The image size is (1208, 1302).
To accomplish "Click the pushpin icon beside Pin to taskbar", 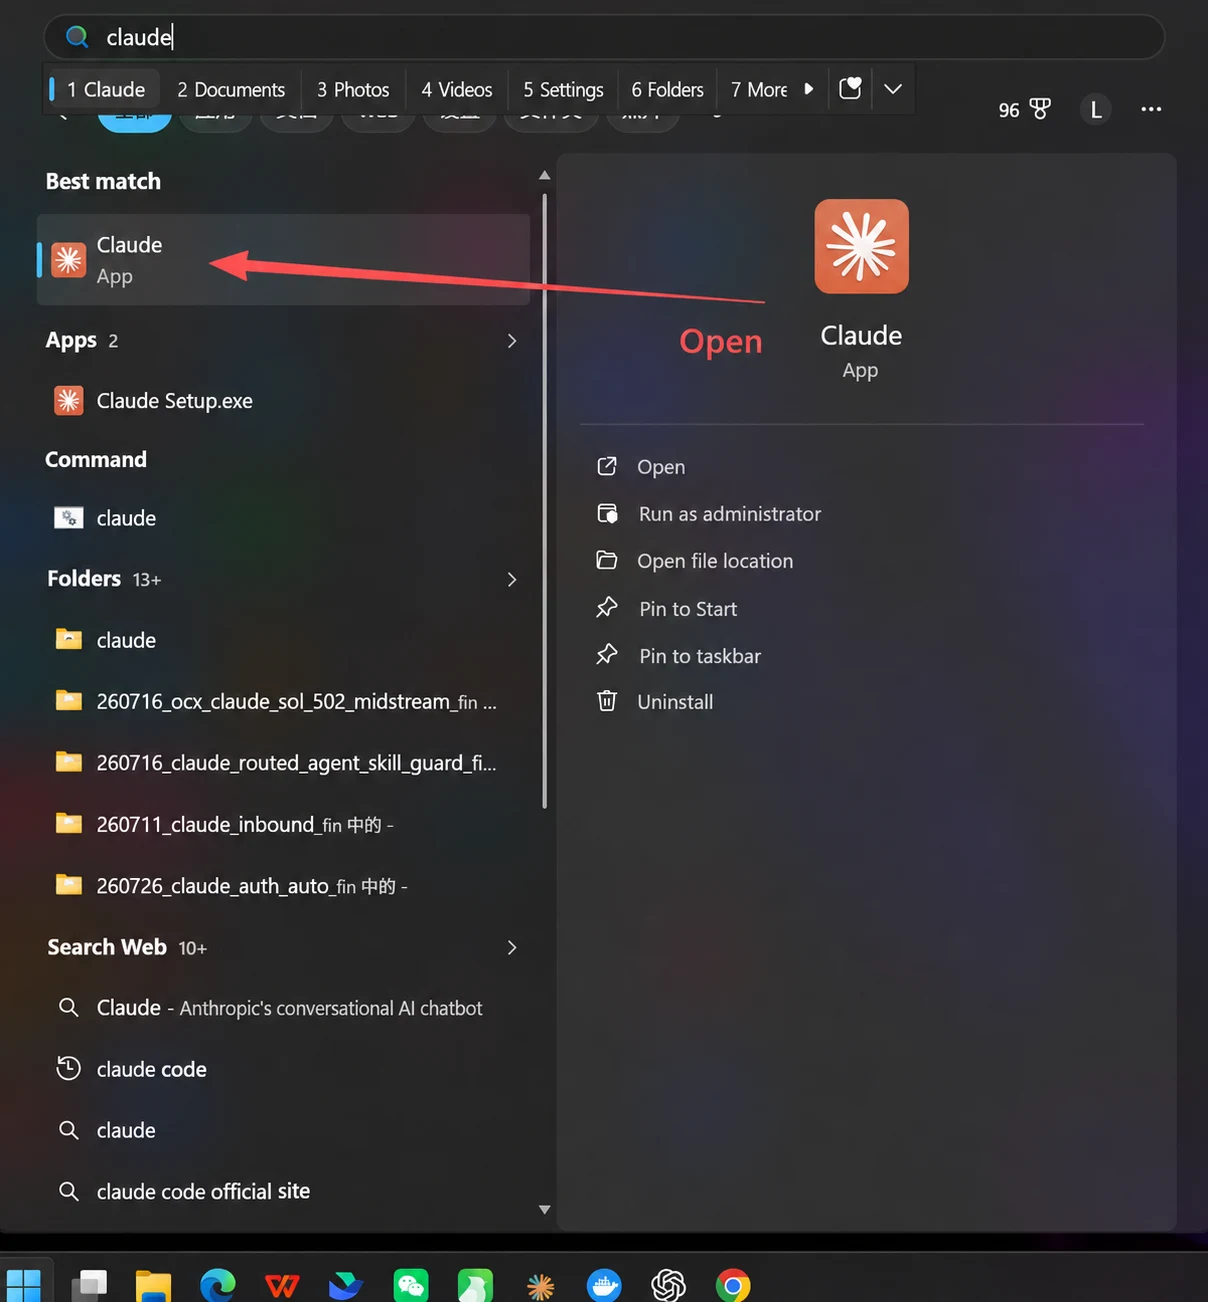I will point(607,655).
